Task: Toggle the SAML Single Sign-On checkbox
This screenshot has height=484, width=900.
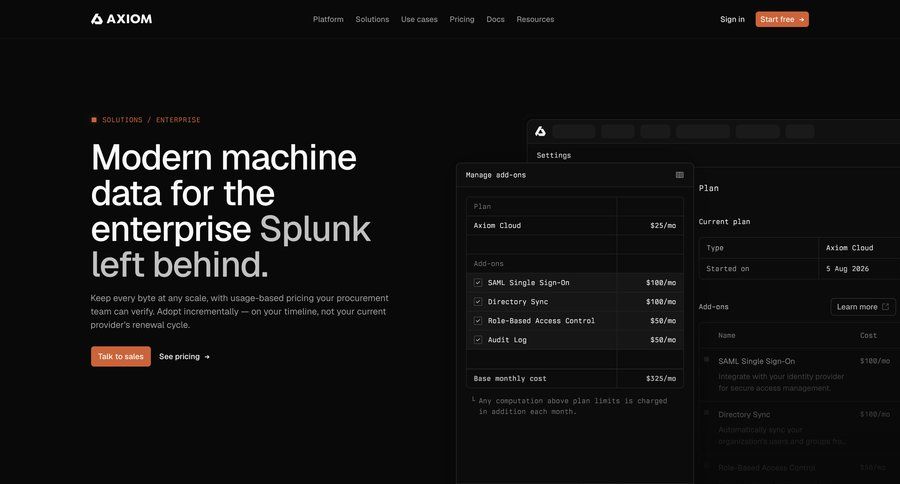Action: (x=478, y=282)
